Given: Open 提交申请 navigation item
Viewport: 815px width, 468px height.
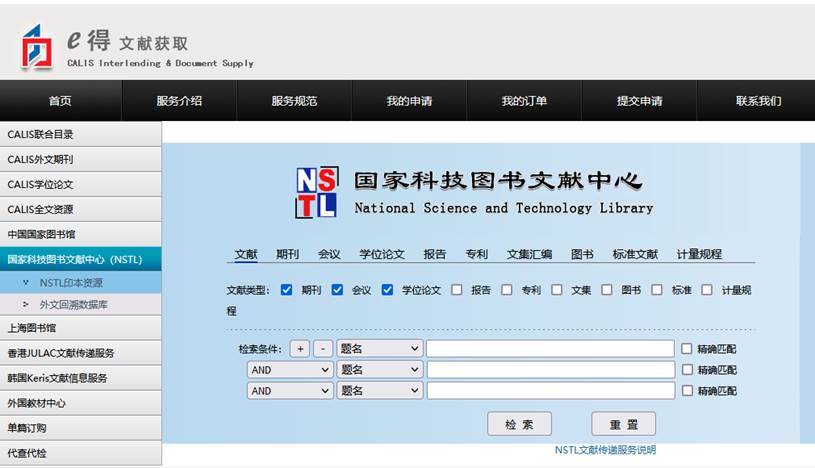Looking at the screenshot, I should point(639,100).
